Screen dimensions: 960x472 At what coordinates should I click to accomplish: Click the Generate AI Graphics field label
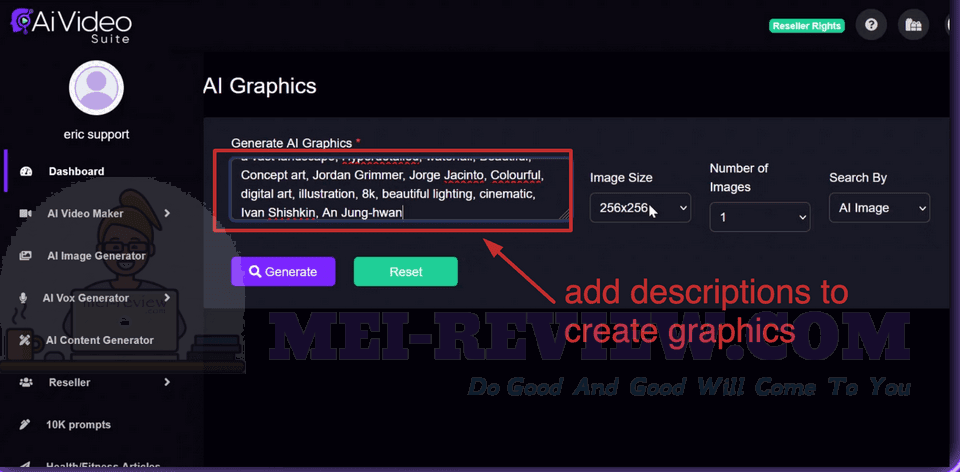291,143
